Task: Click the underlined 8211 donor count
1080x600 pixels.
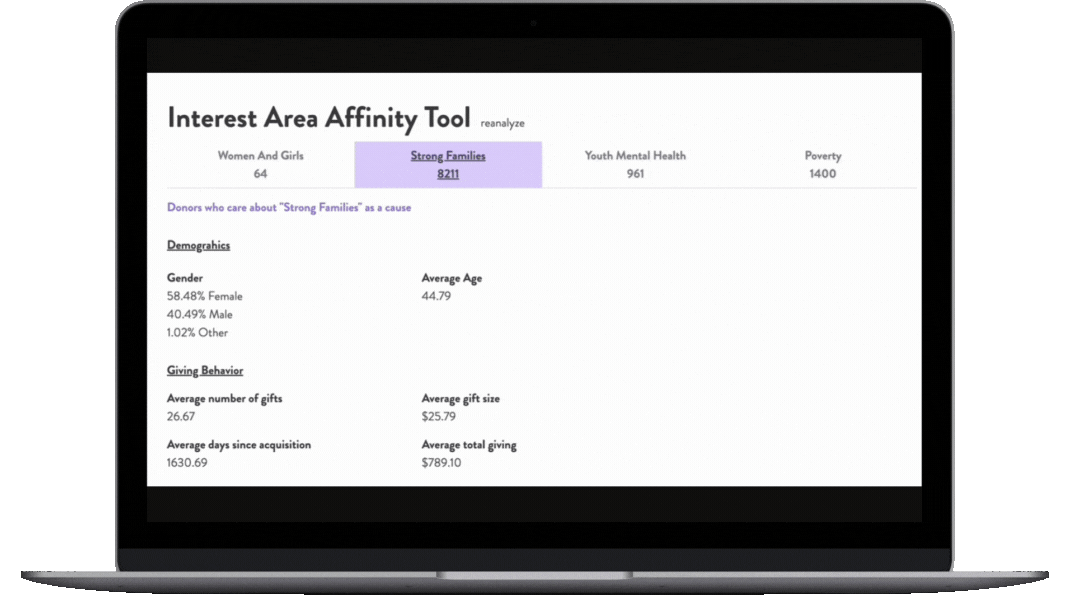Action: point(447,173)
